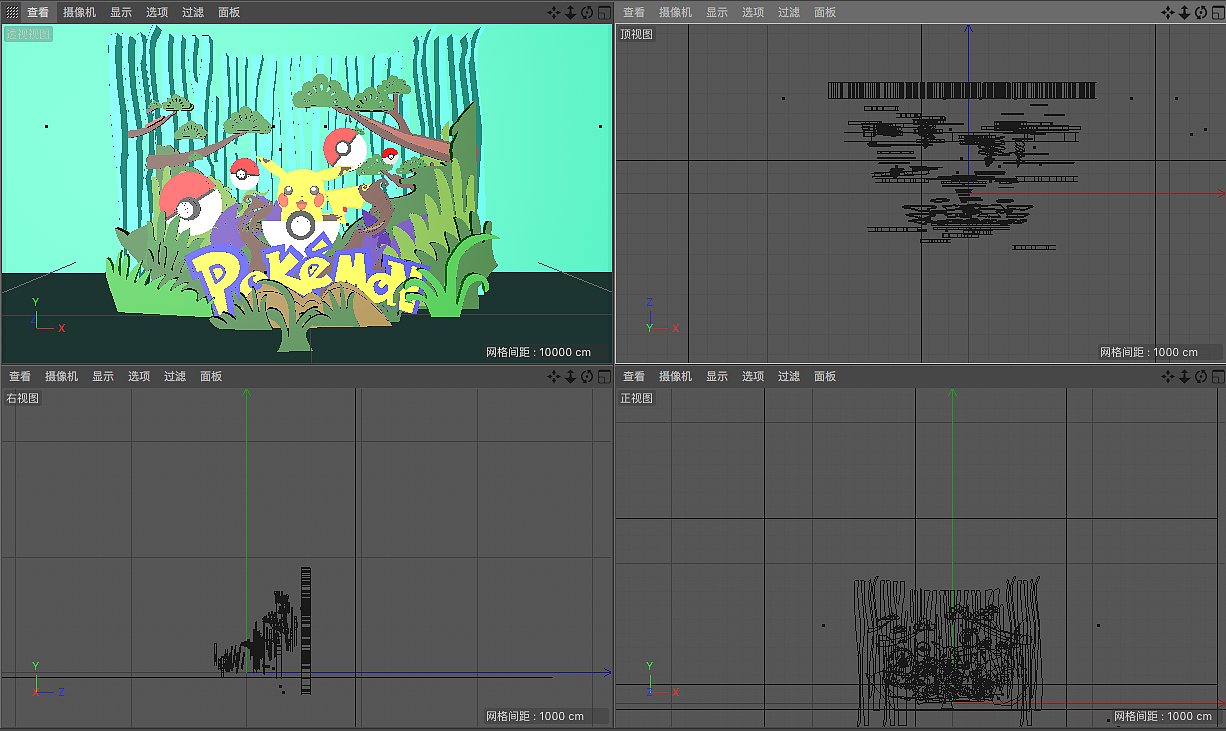The image size is (1226, 731).
Task: Open 过滤 menu in the front view
Action: click(x=789, y=376)
